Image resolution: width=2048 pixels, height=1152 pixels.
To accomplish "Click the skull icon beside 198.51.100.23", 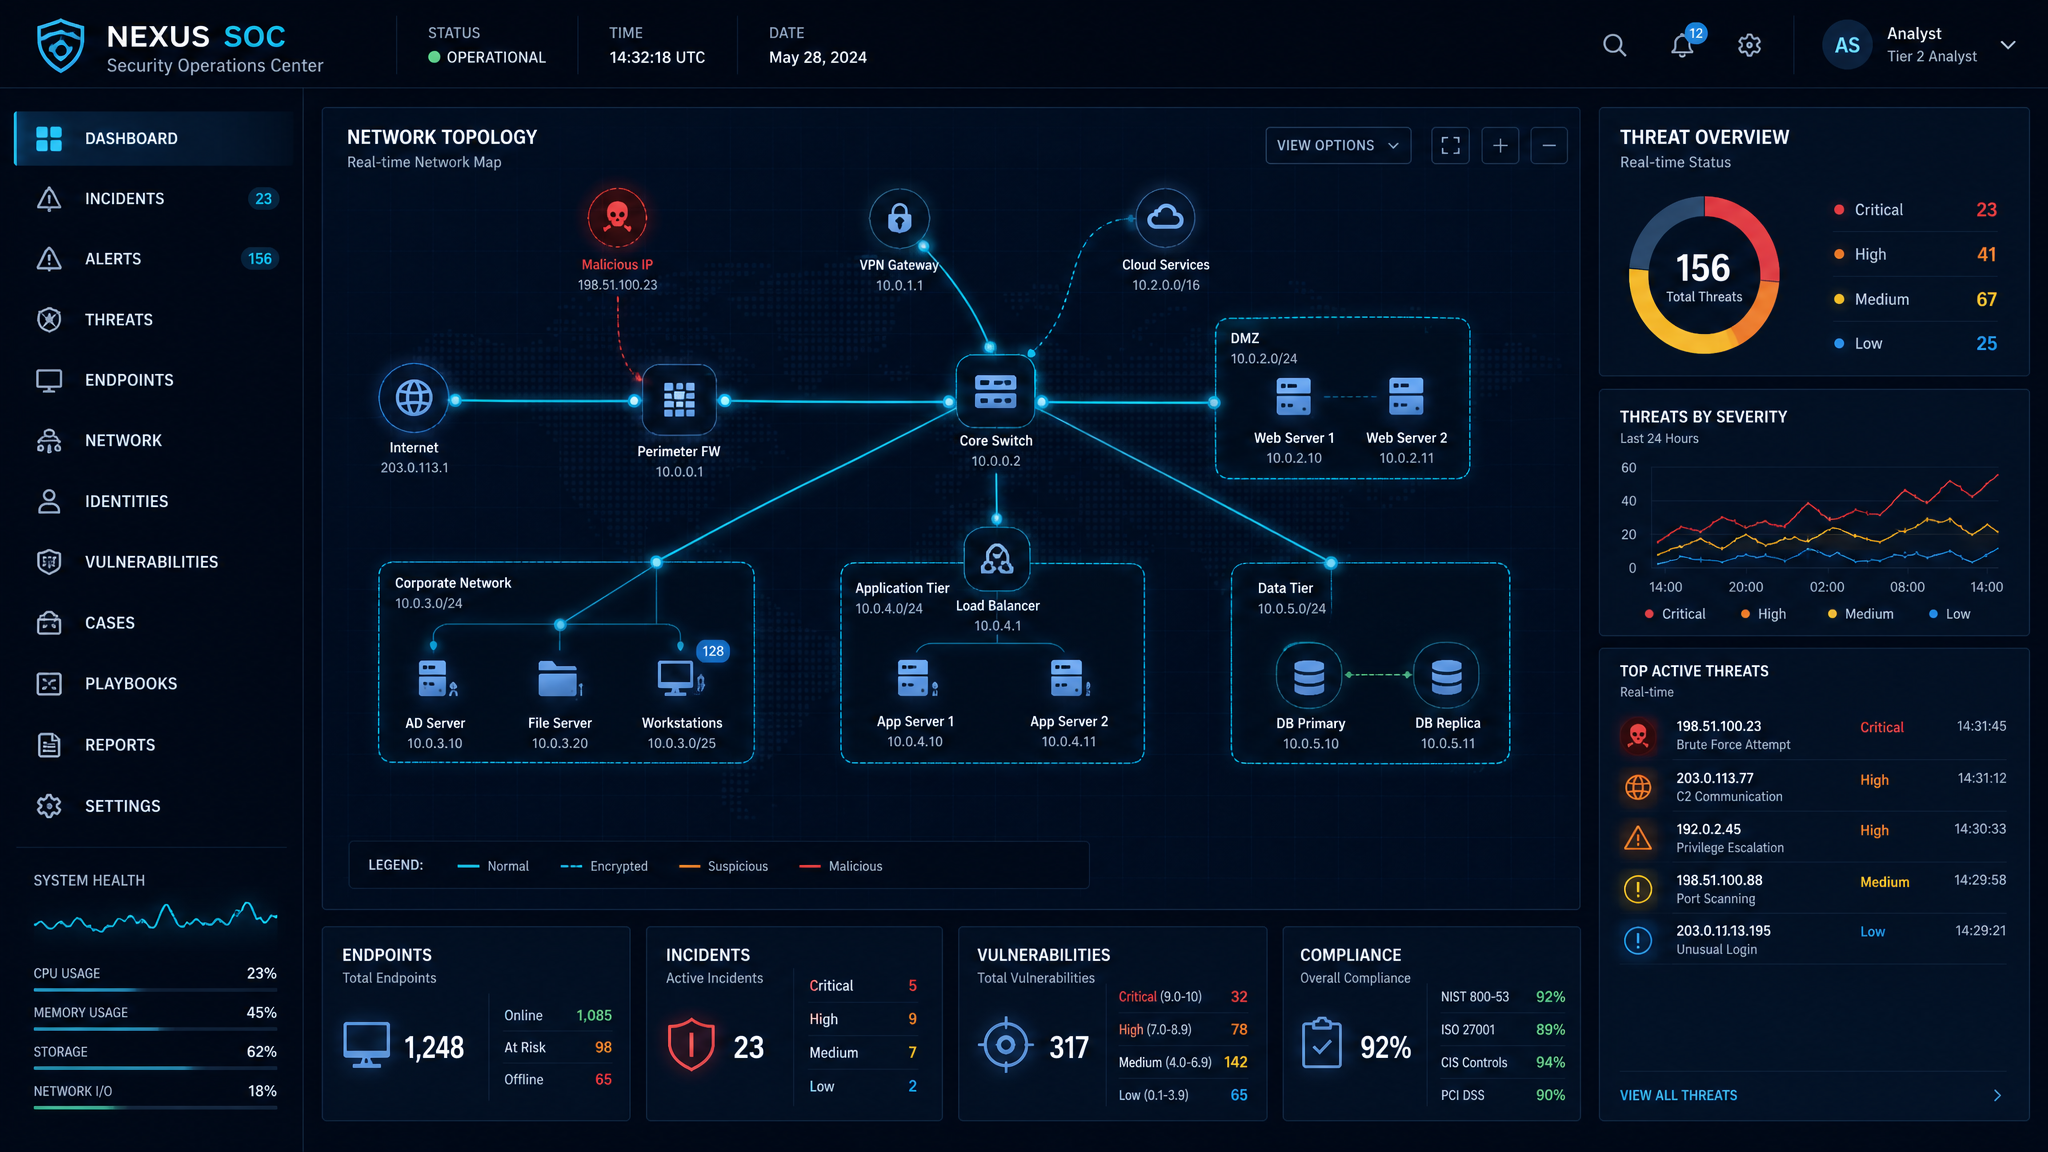I will [1638, 736].
